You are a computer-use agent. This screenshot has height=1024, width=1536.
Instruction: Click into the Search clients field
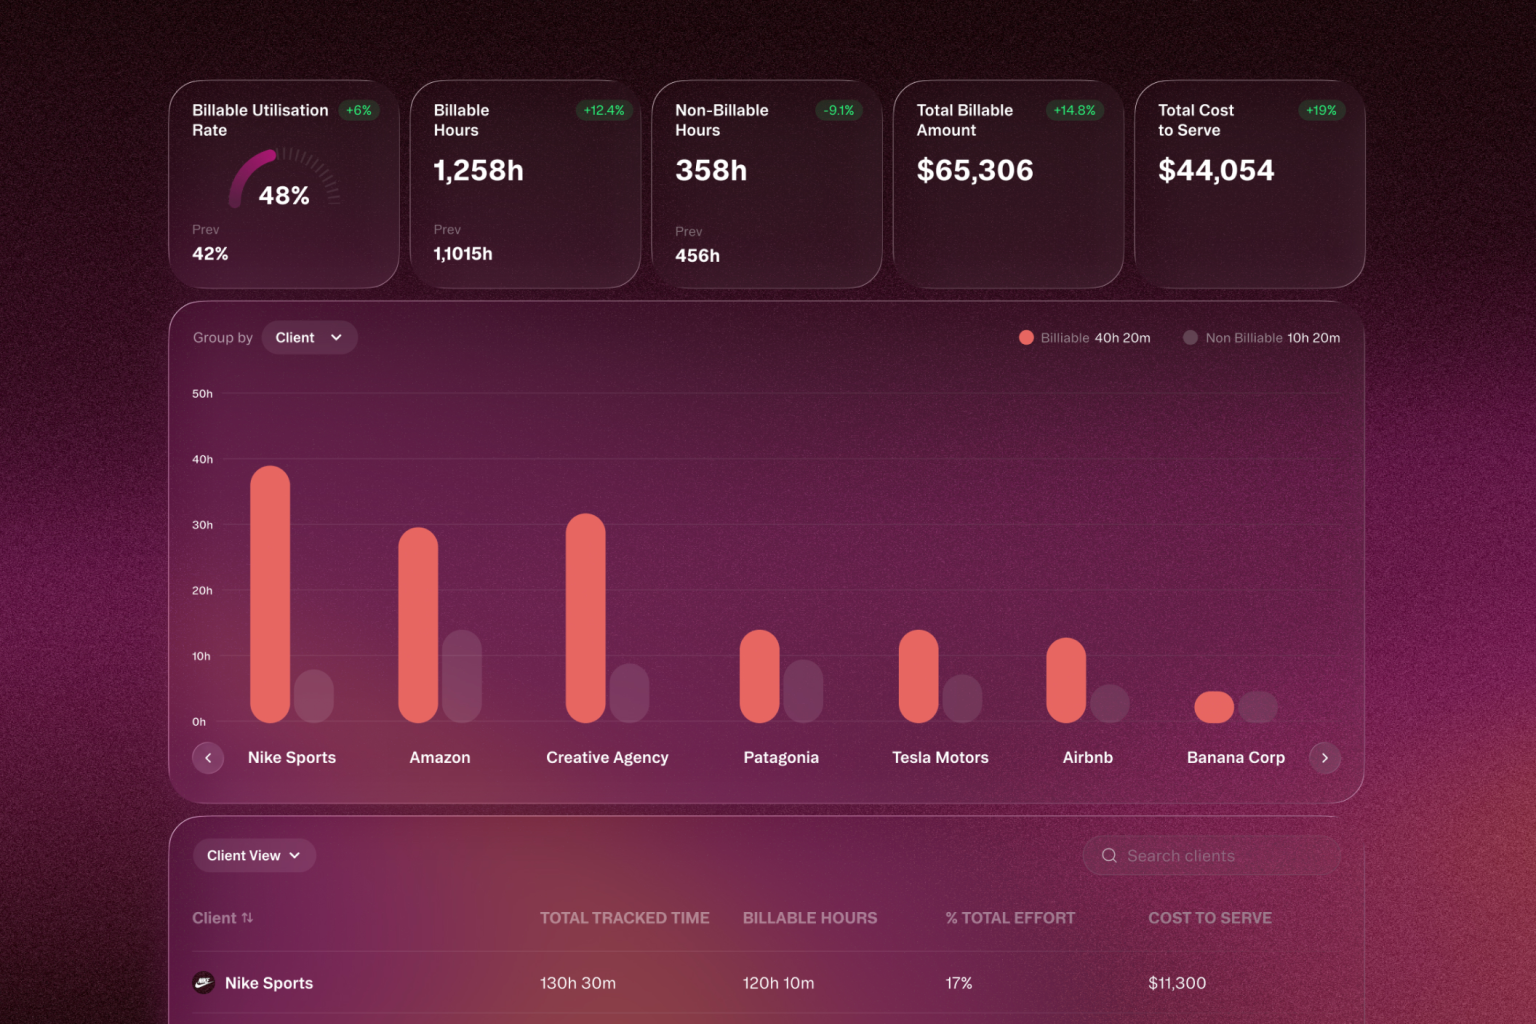(1212, 856)
